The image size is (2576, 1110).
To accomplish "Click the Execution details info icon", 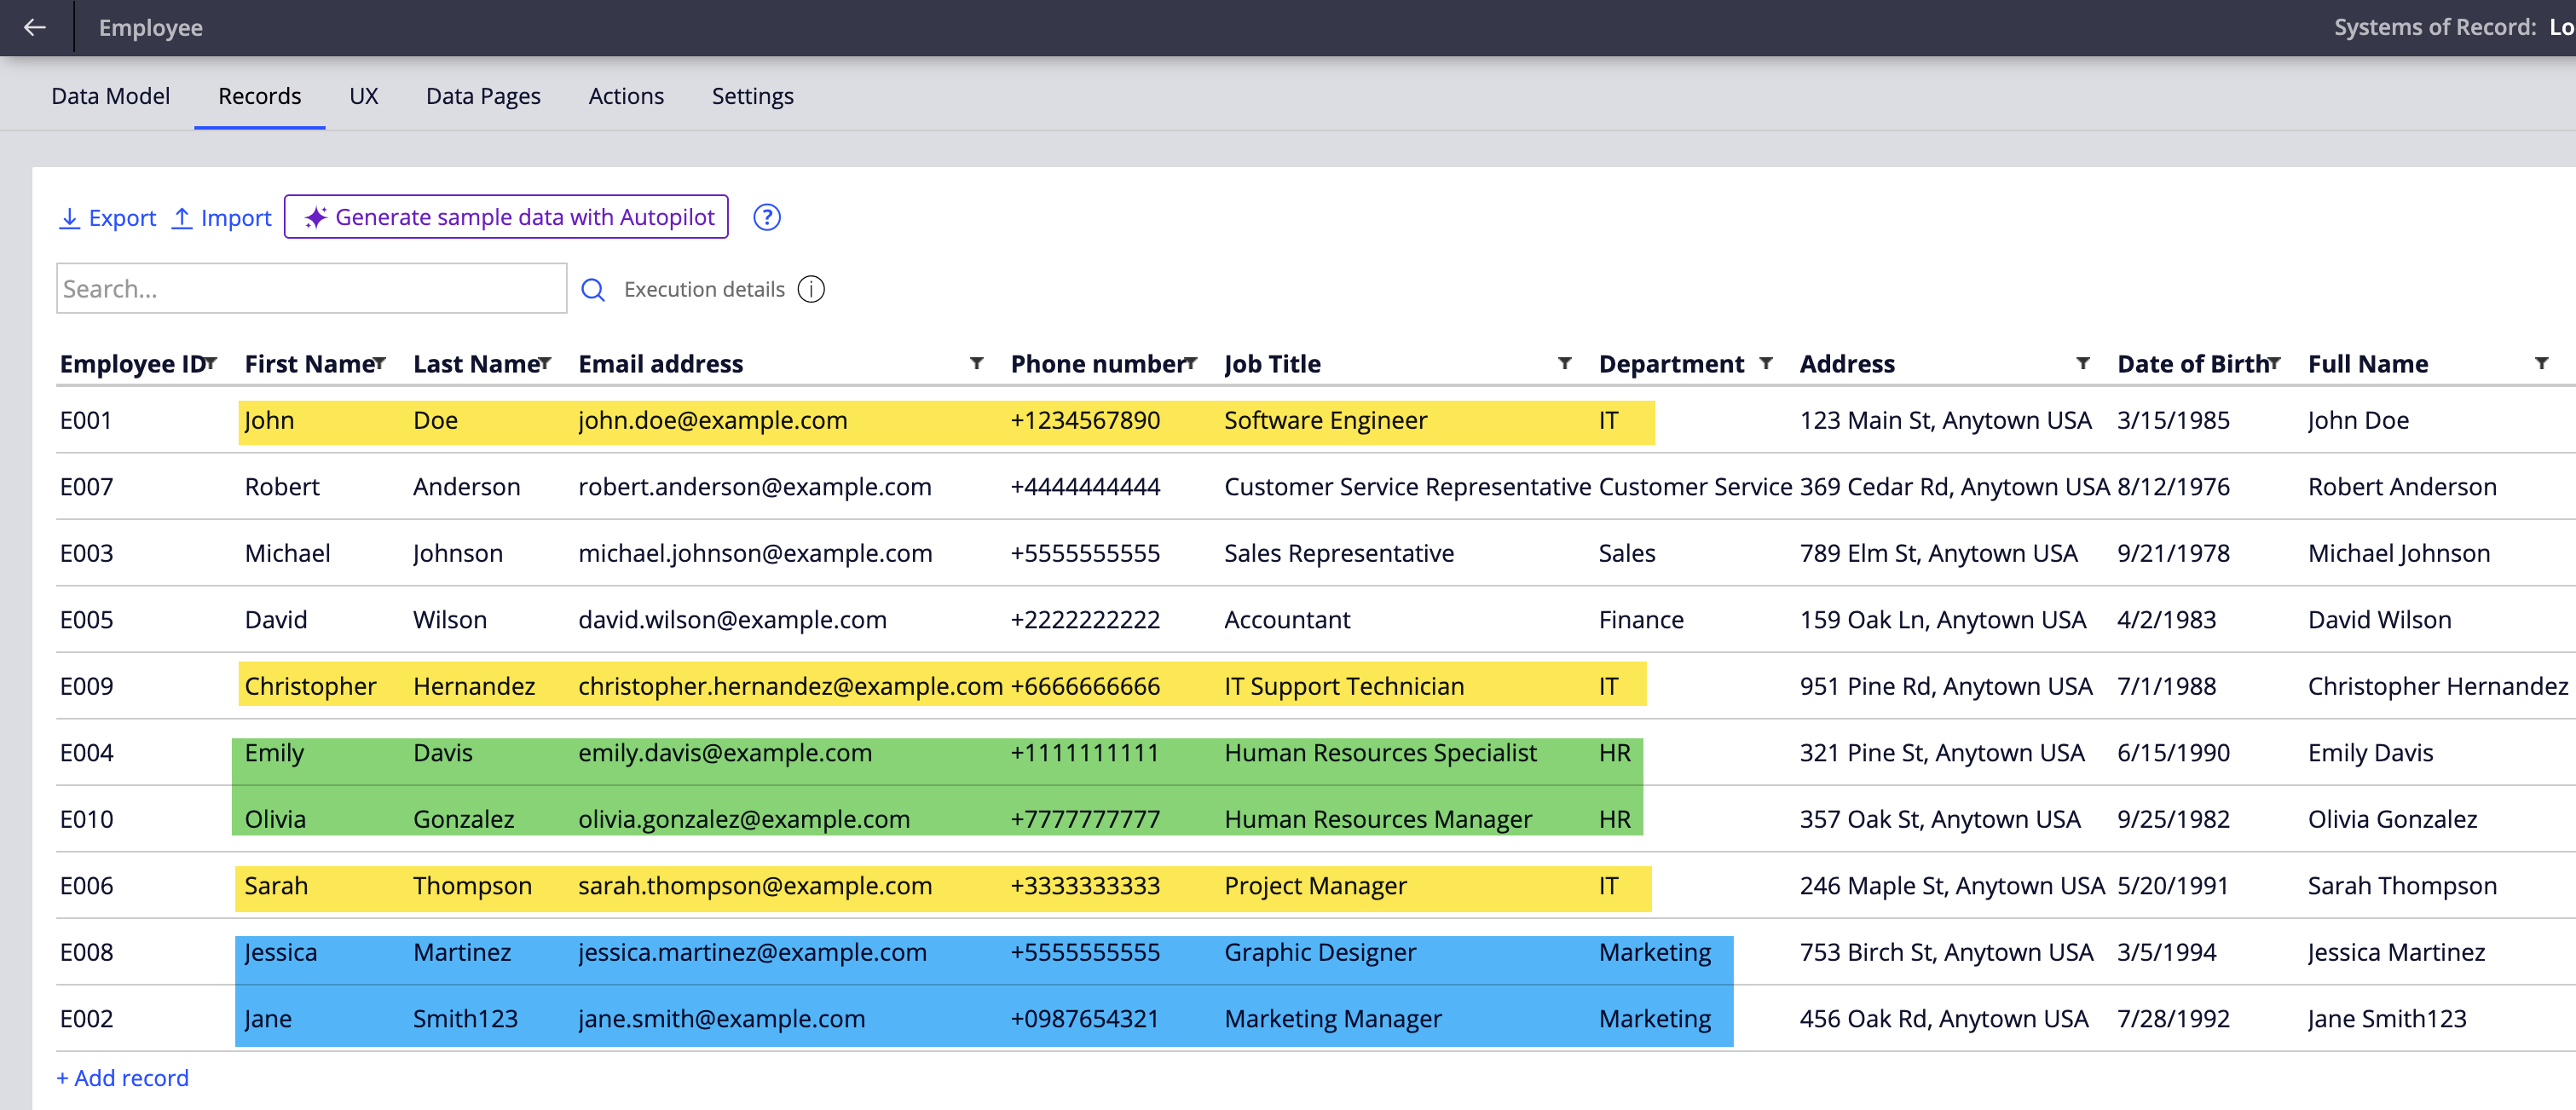I will 811,289.
